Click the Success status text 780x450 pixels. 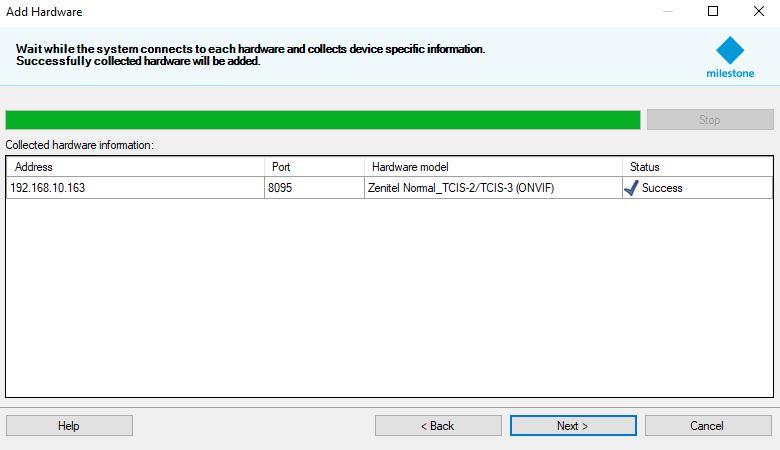(662, 188)
